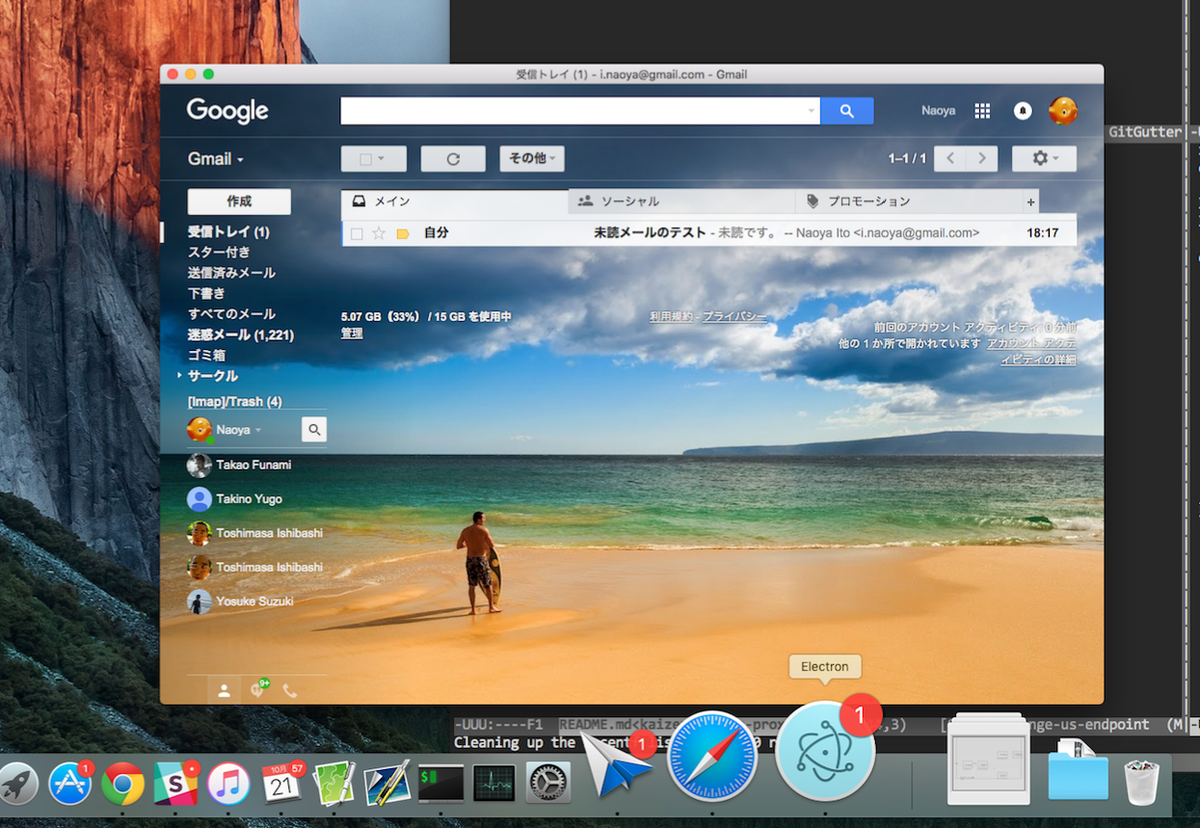Switch to the メイン tab

455,201
